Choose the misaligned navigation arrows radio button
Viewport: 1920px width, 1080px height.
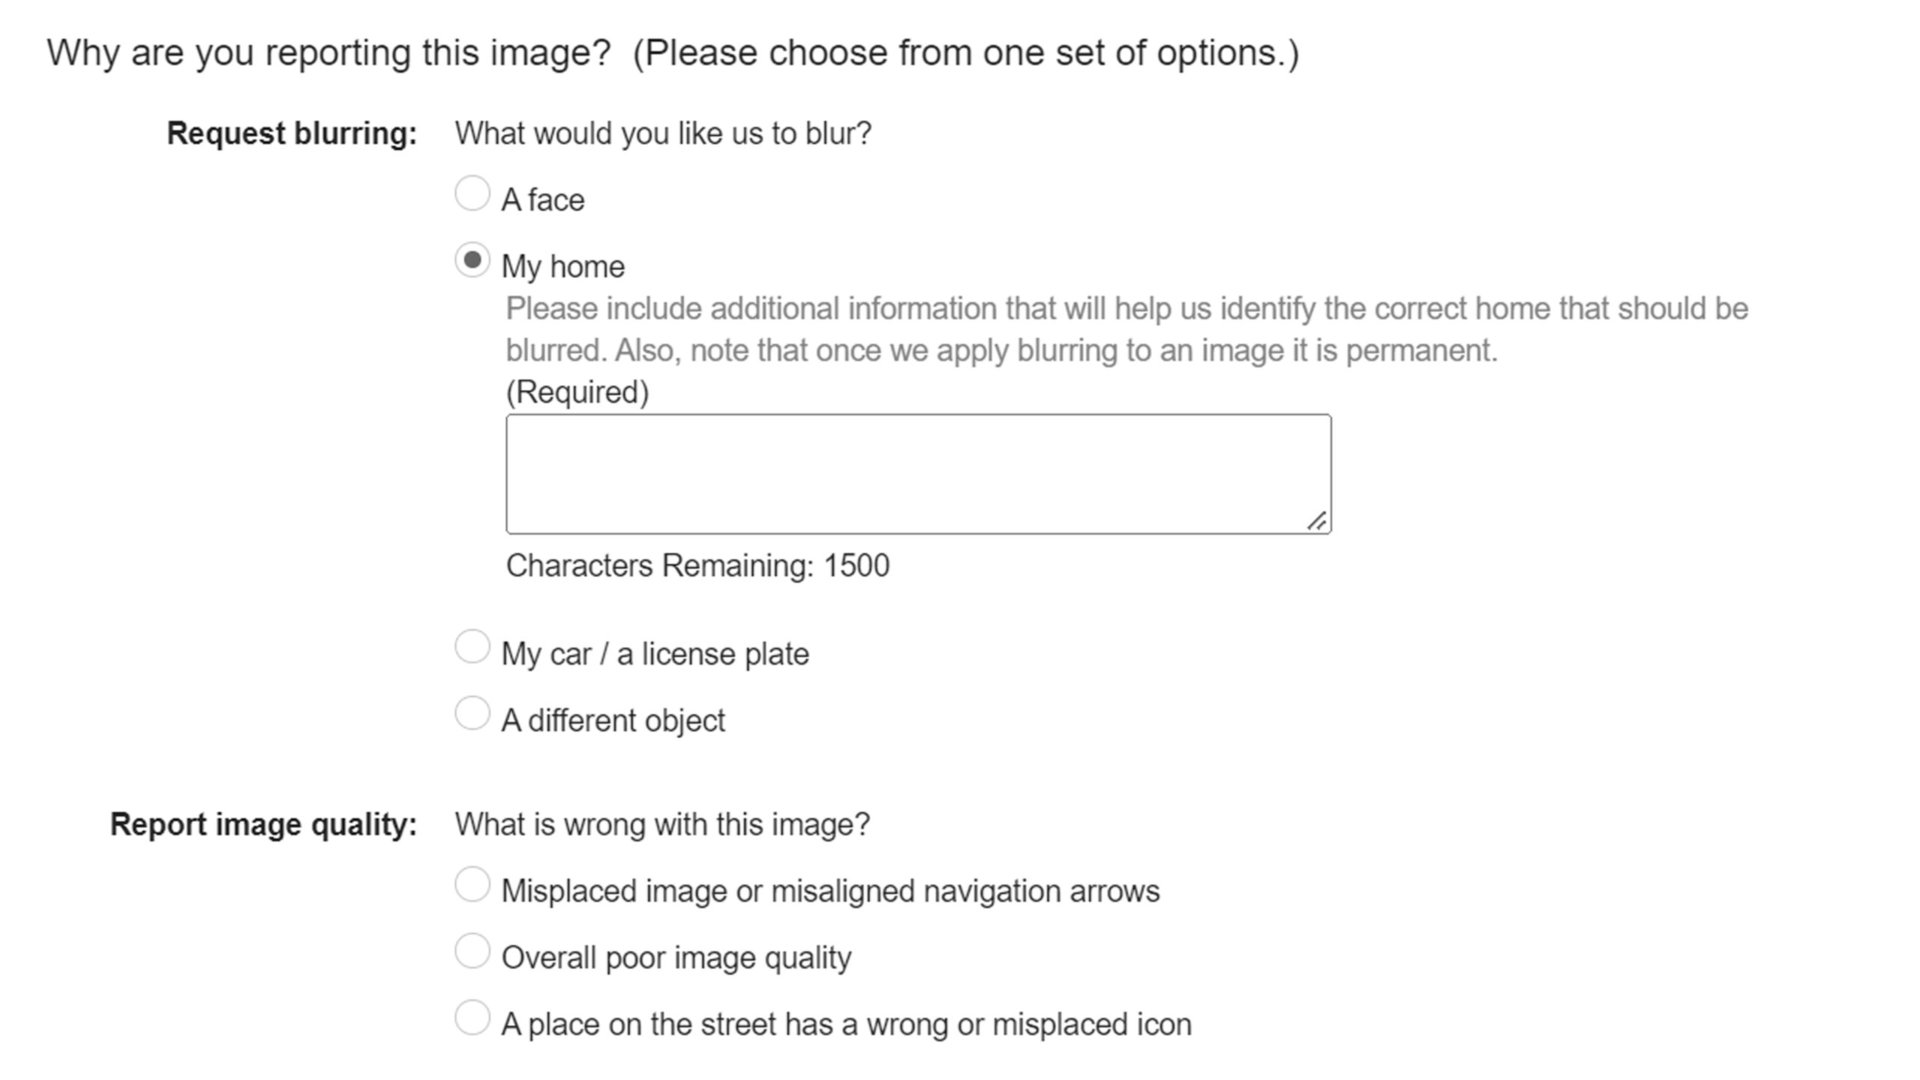click(x=472, y=884)
